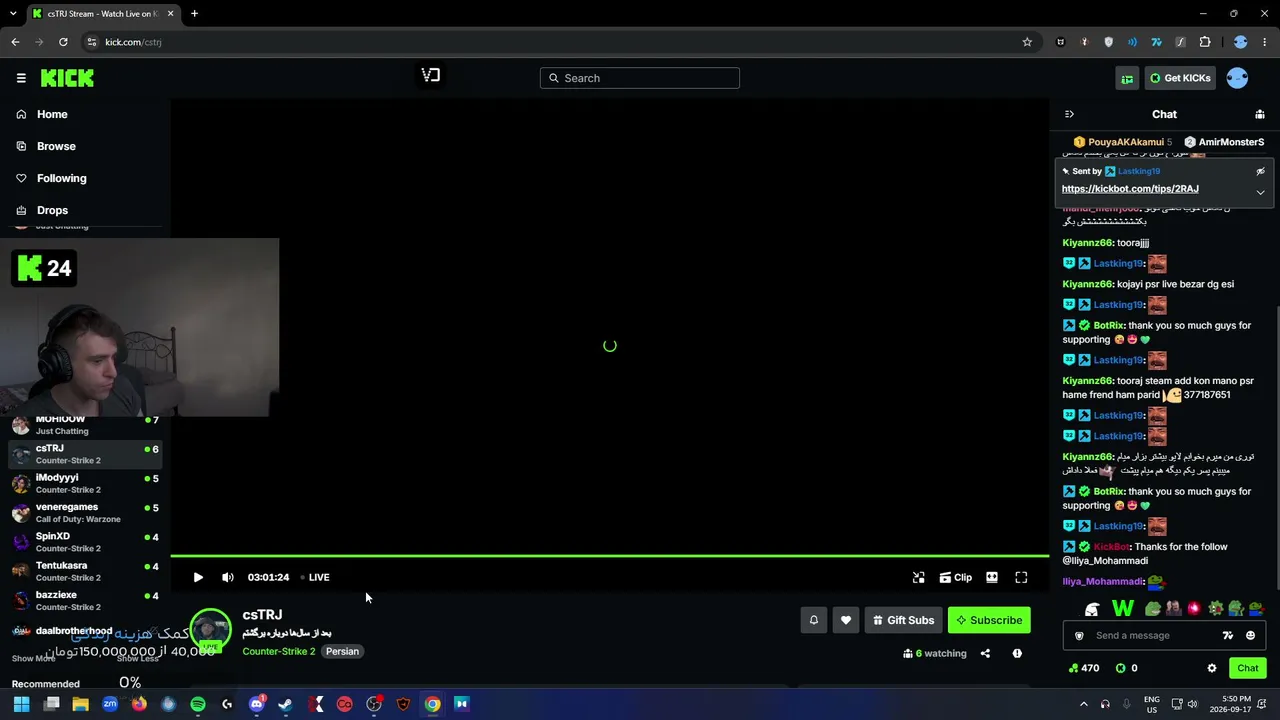Image resolution: width=1280 pixels, height=720 pixels.
Task: Insert the big green W emote
Action: (x=1123, y=608)
